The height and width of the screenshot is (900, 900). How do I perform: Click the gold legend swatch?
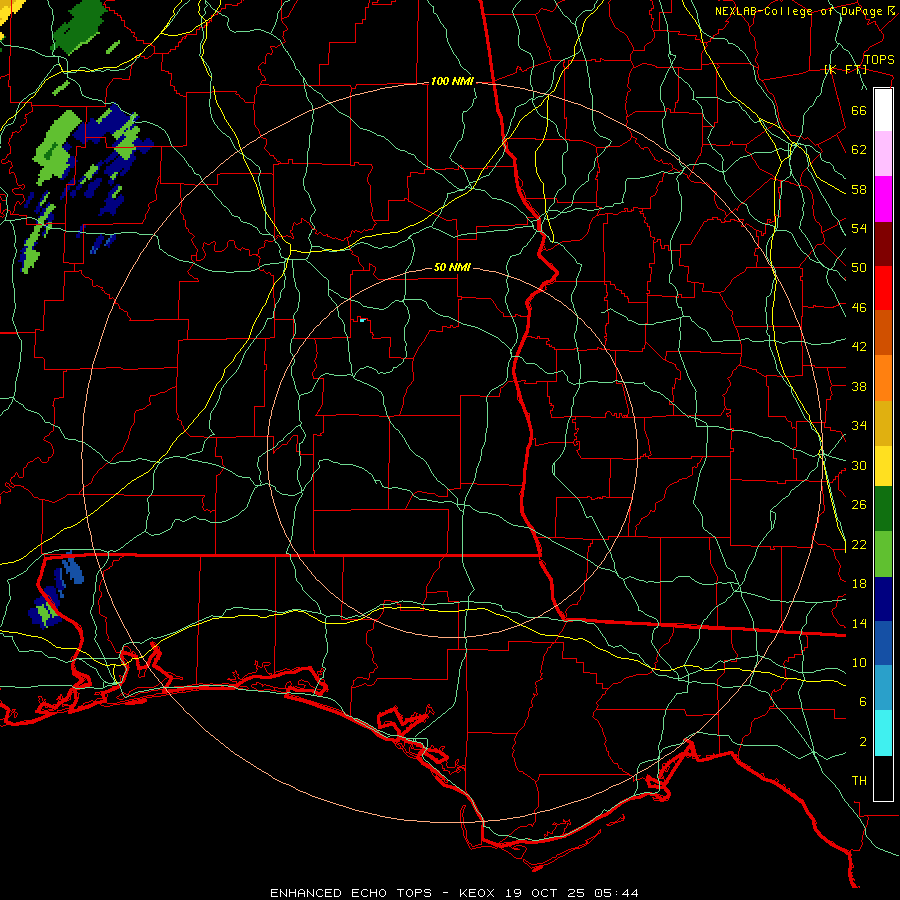883,424
